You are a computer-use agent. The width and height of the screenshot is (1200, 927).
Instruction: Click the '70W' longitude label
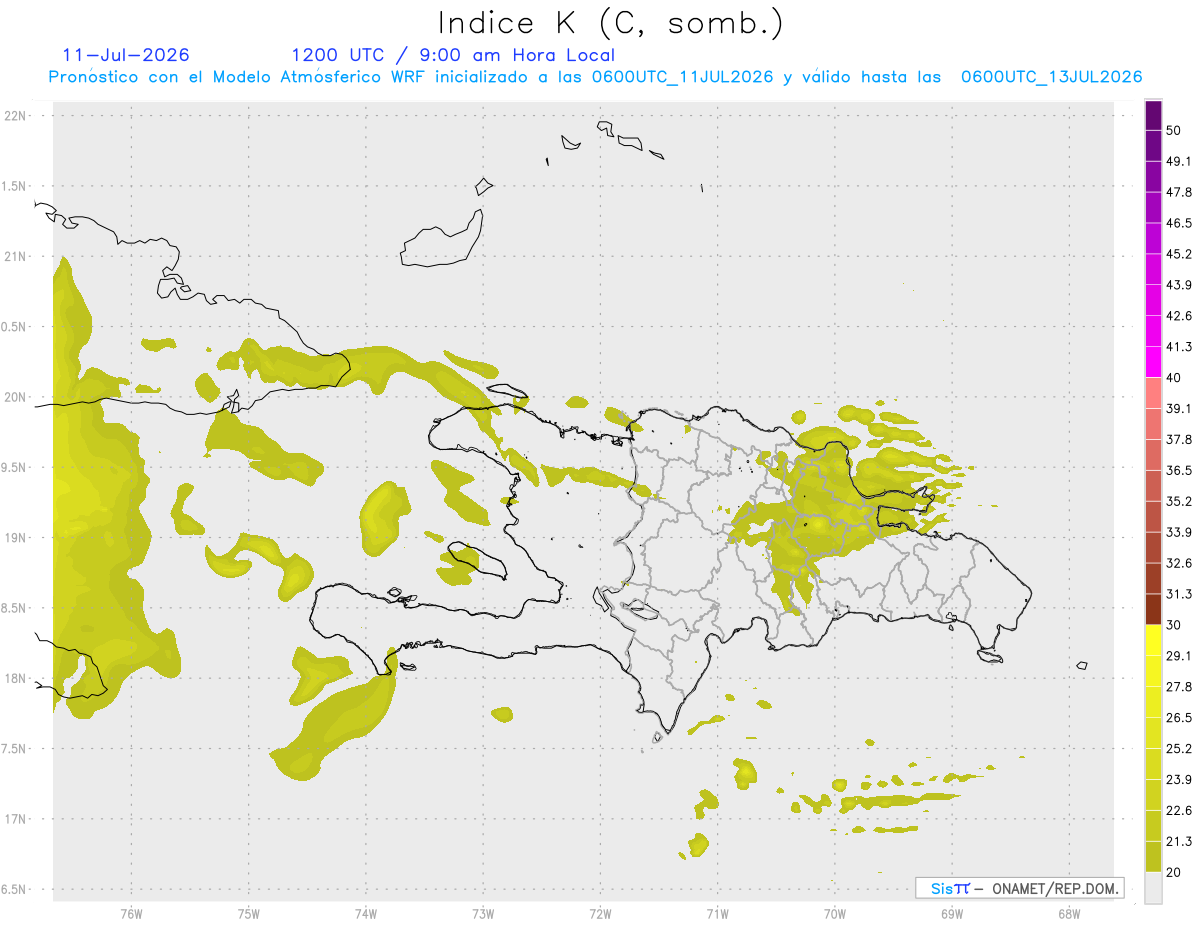[x=835, y=914]
